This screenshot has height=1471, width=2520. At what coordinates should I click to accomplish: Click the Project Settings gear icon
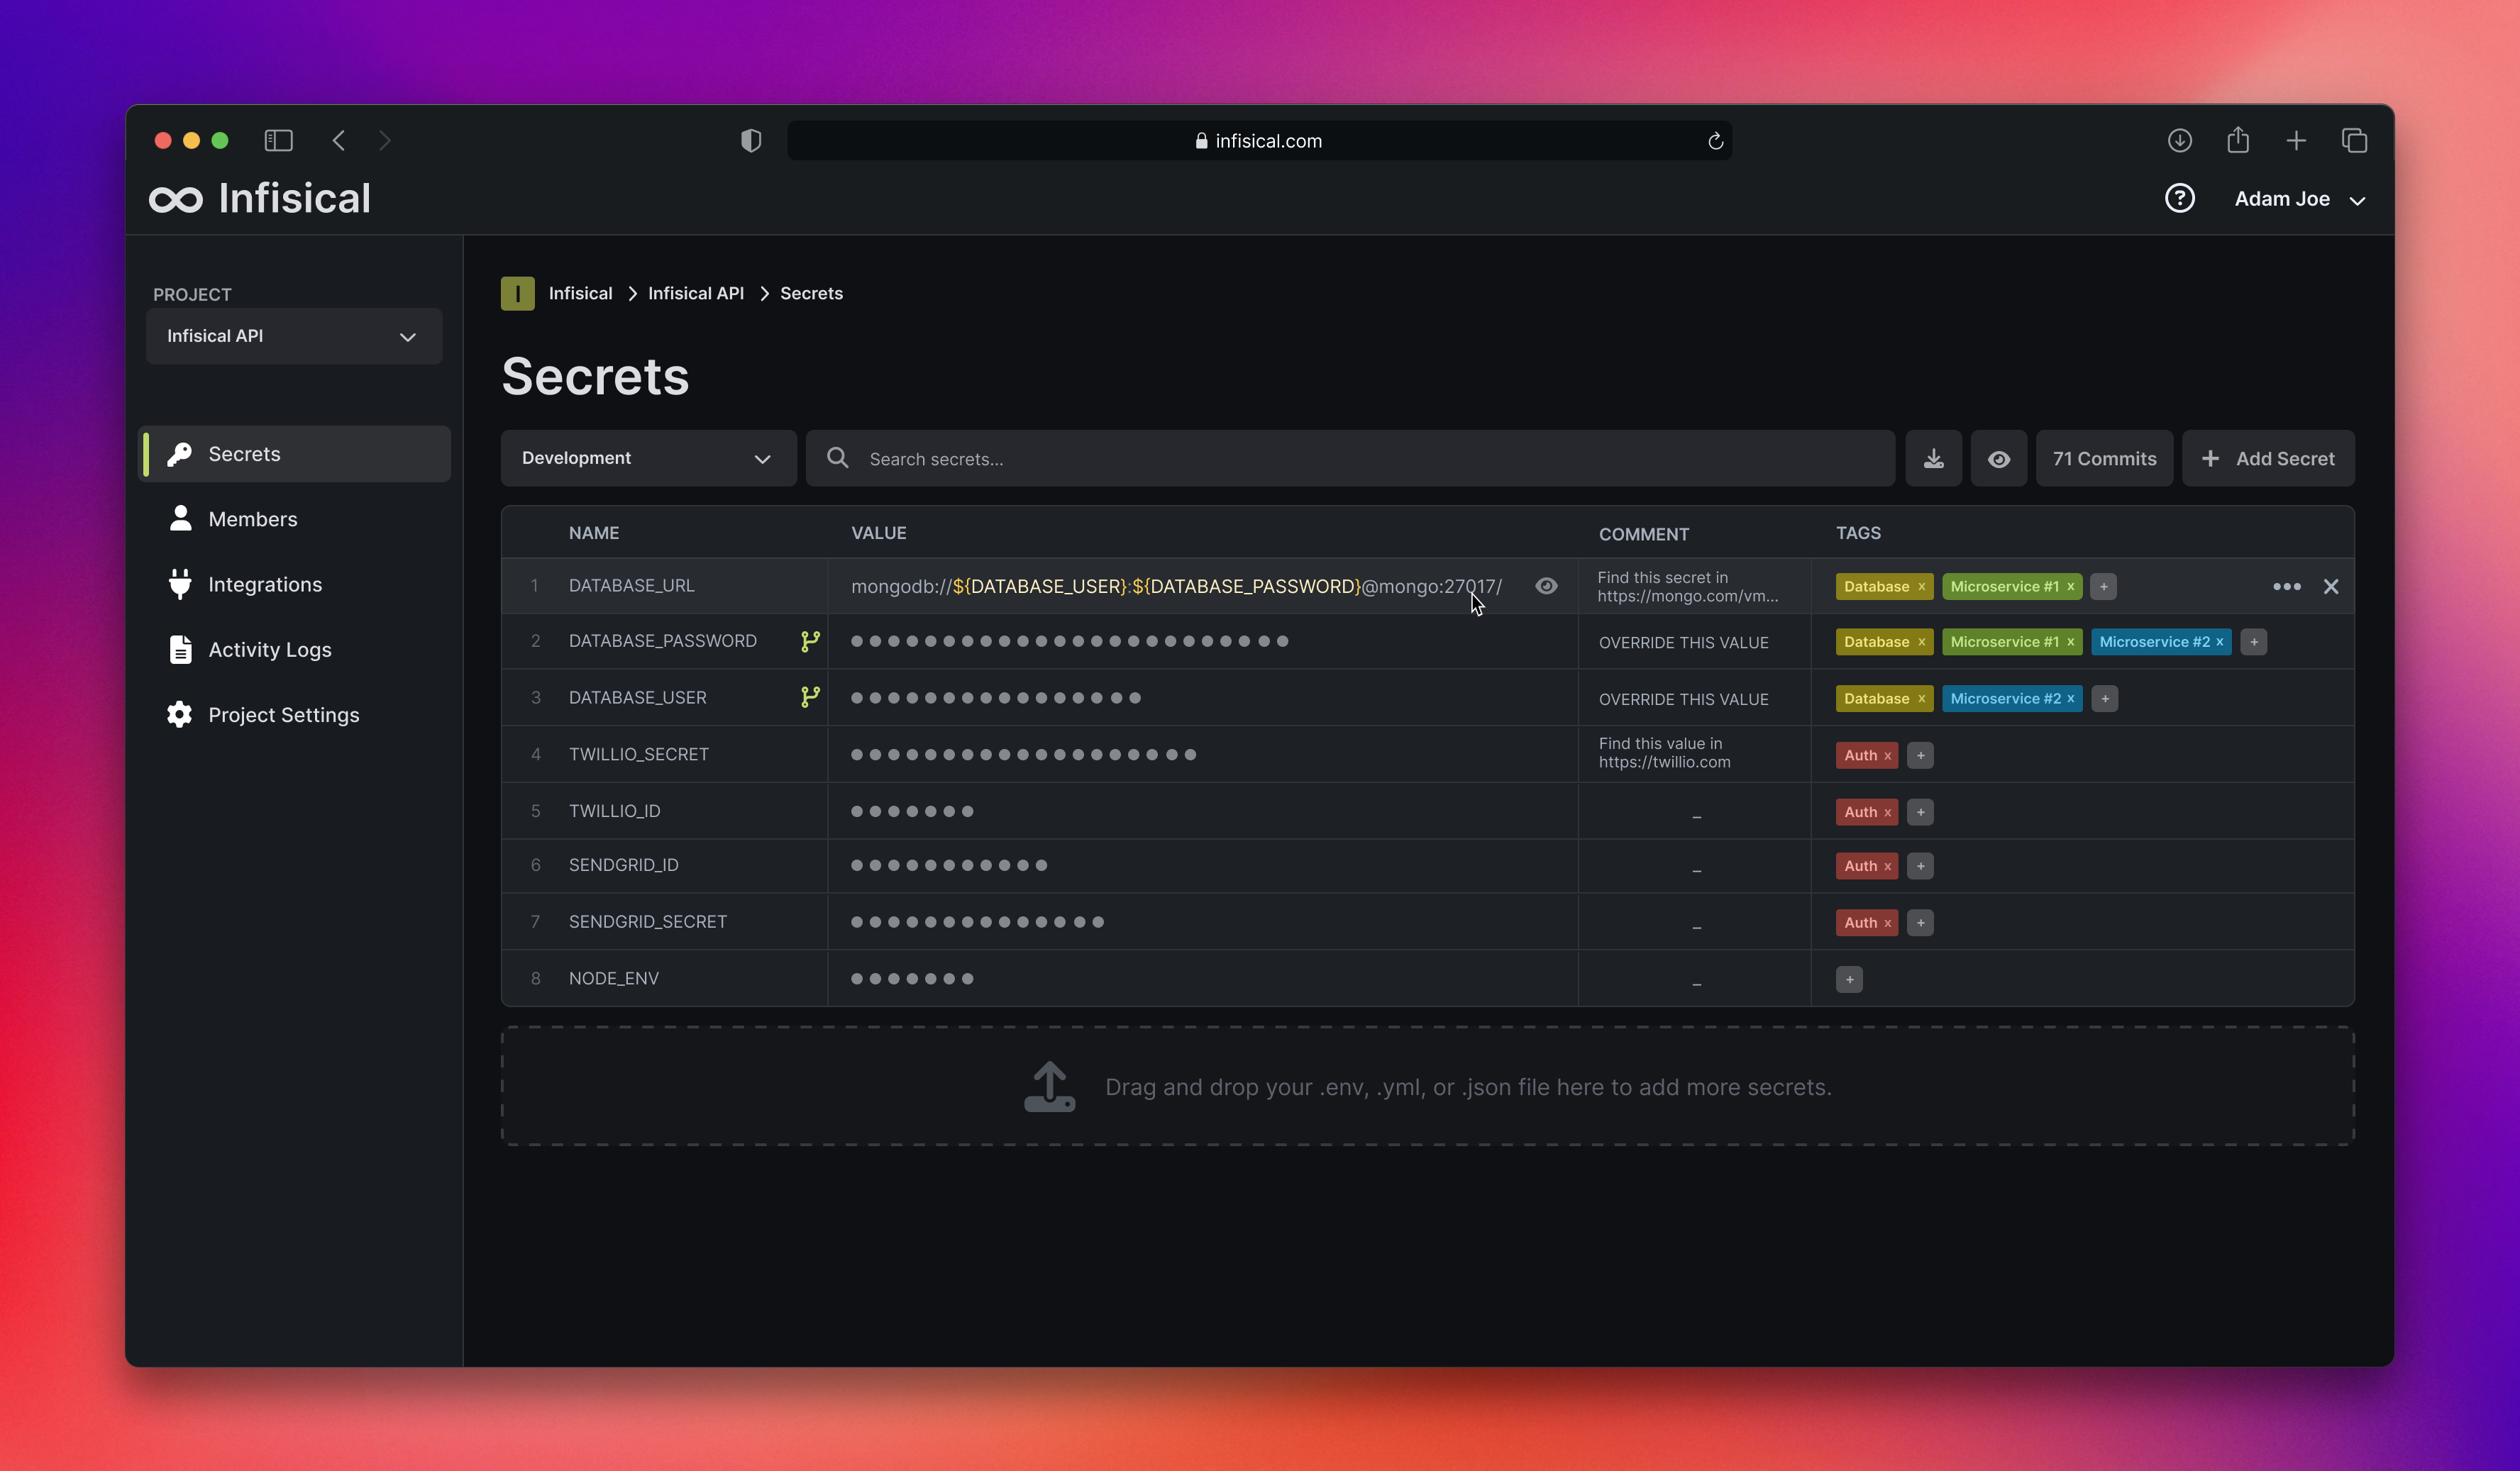(180, 714)
